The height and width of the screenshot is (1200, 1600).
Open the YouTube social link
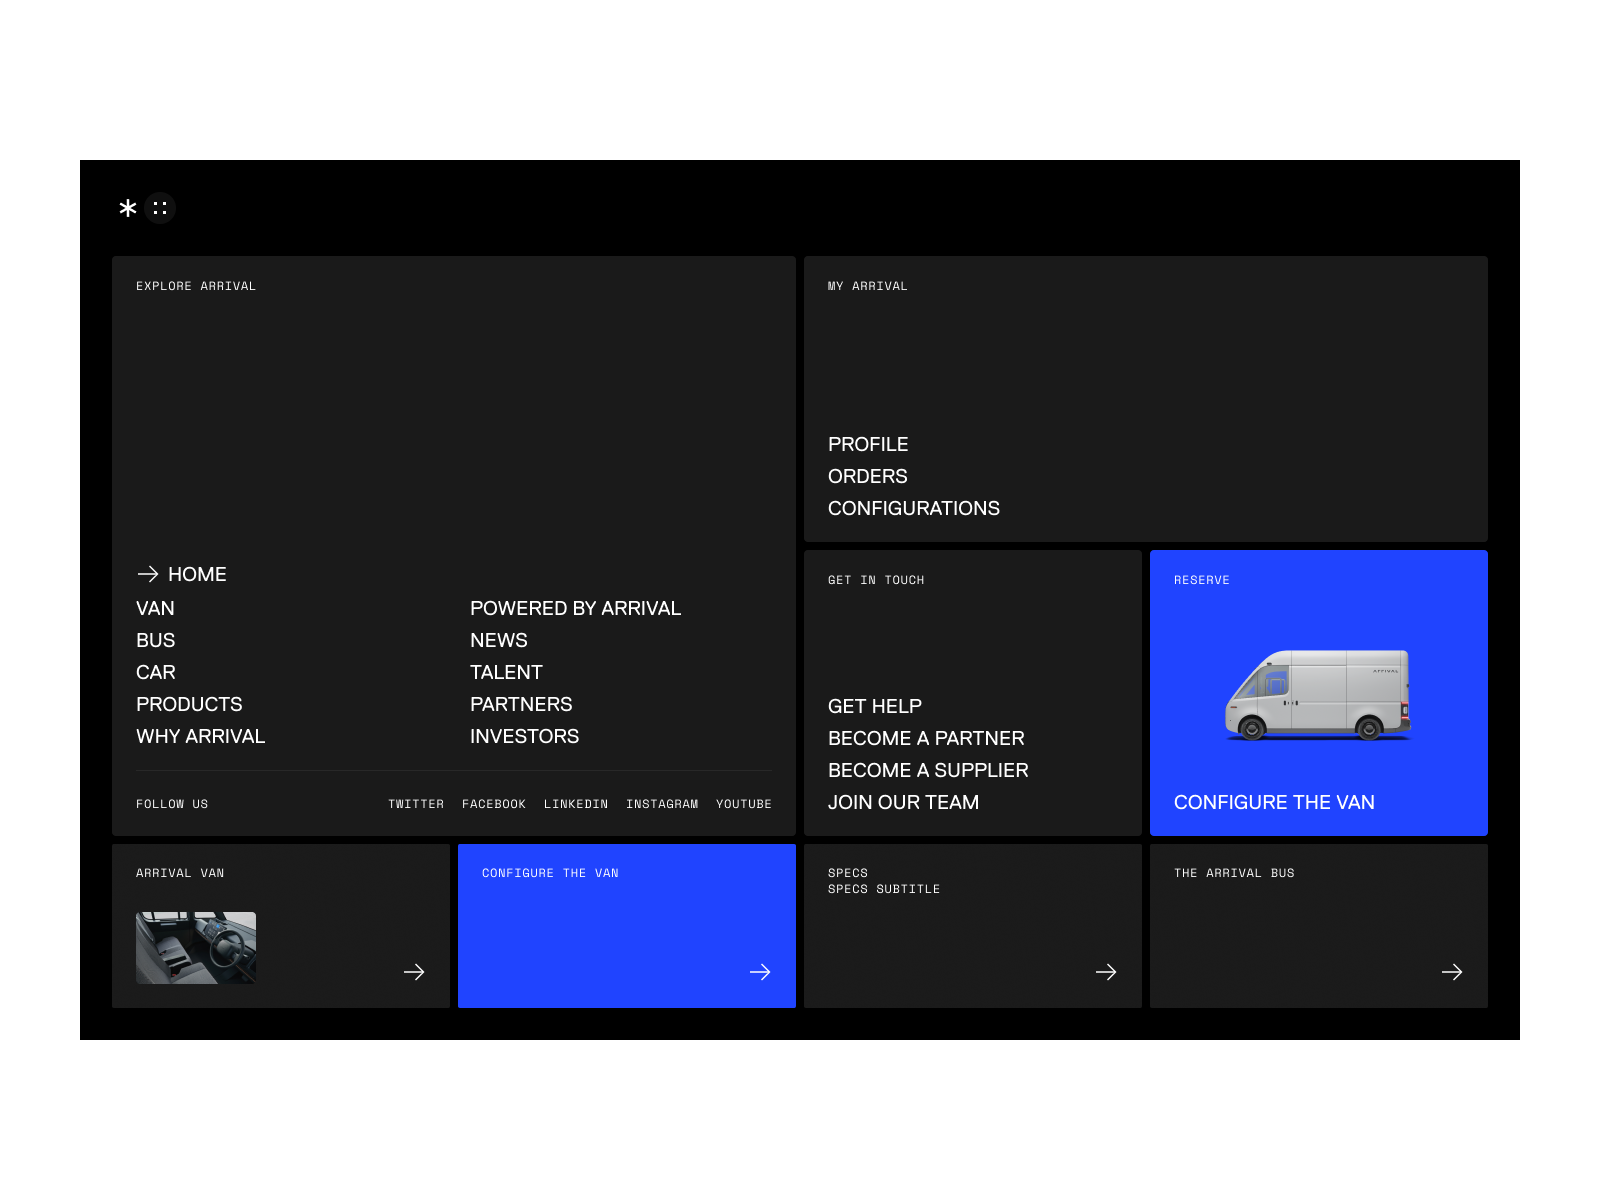point(744,804)
